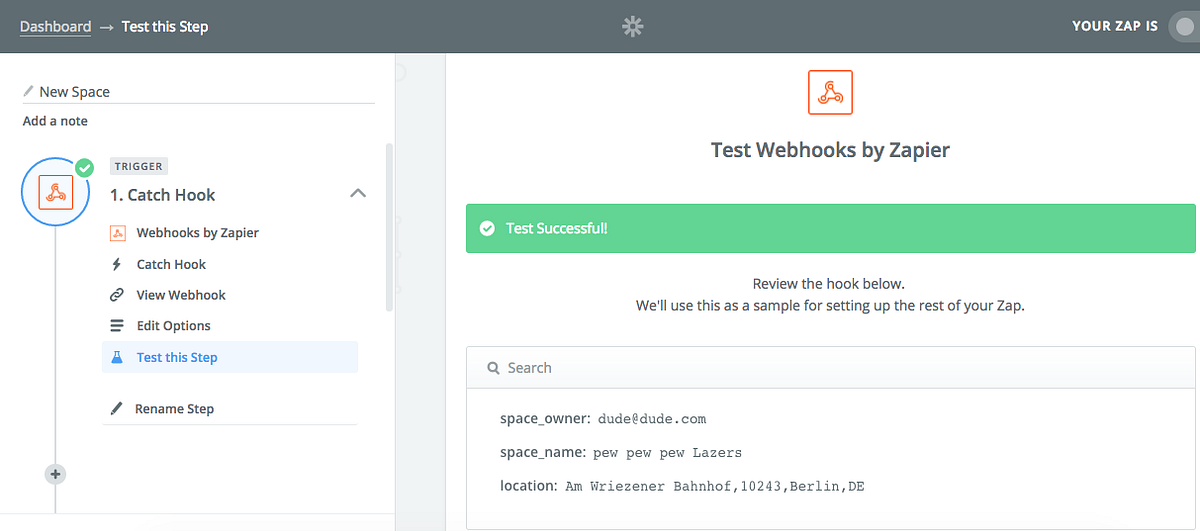
Task: Click the checkmark icon in Test Successful banner
Action: [x=487, y=228]
